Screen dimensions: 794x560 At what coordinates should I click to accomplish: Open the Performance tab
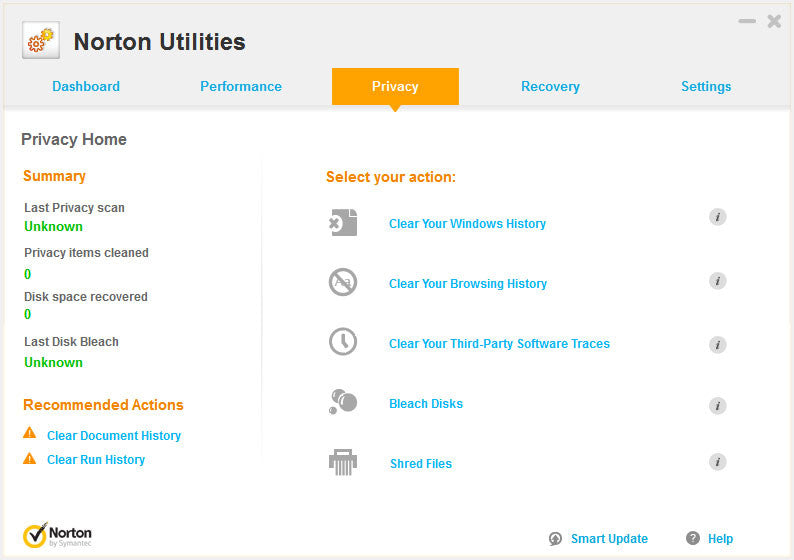coord(241,87)
